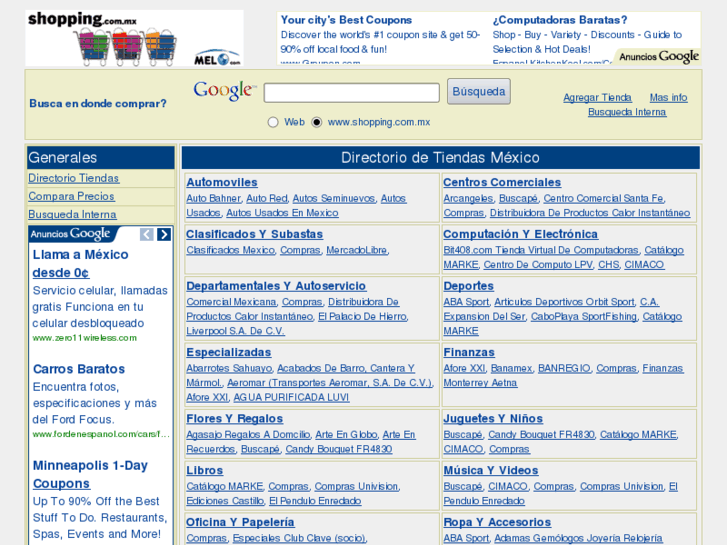Open the Departamentales Y Autoservicio heading
Screen dimensions: 727x545
click(x=276, y=286)
